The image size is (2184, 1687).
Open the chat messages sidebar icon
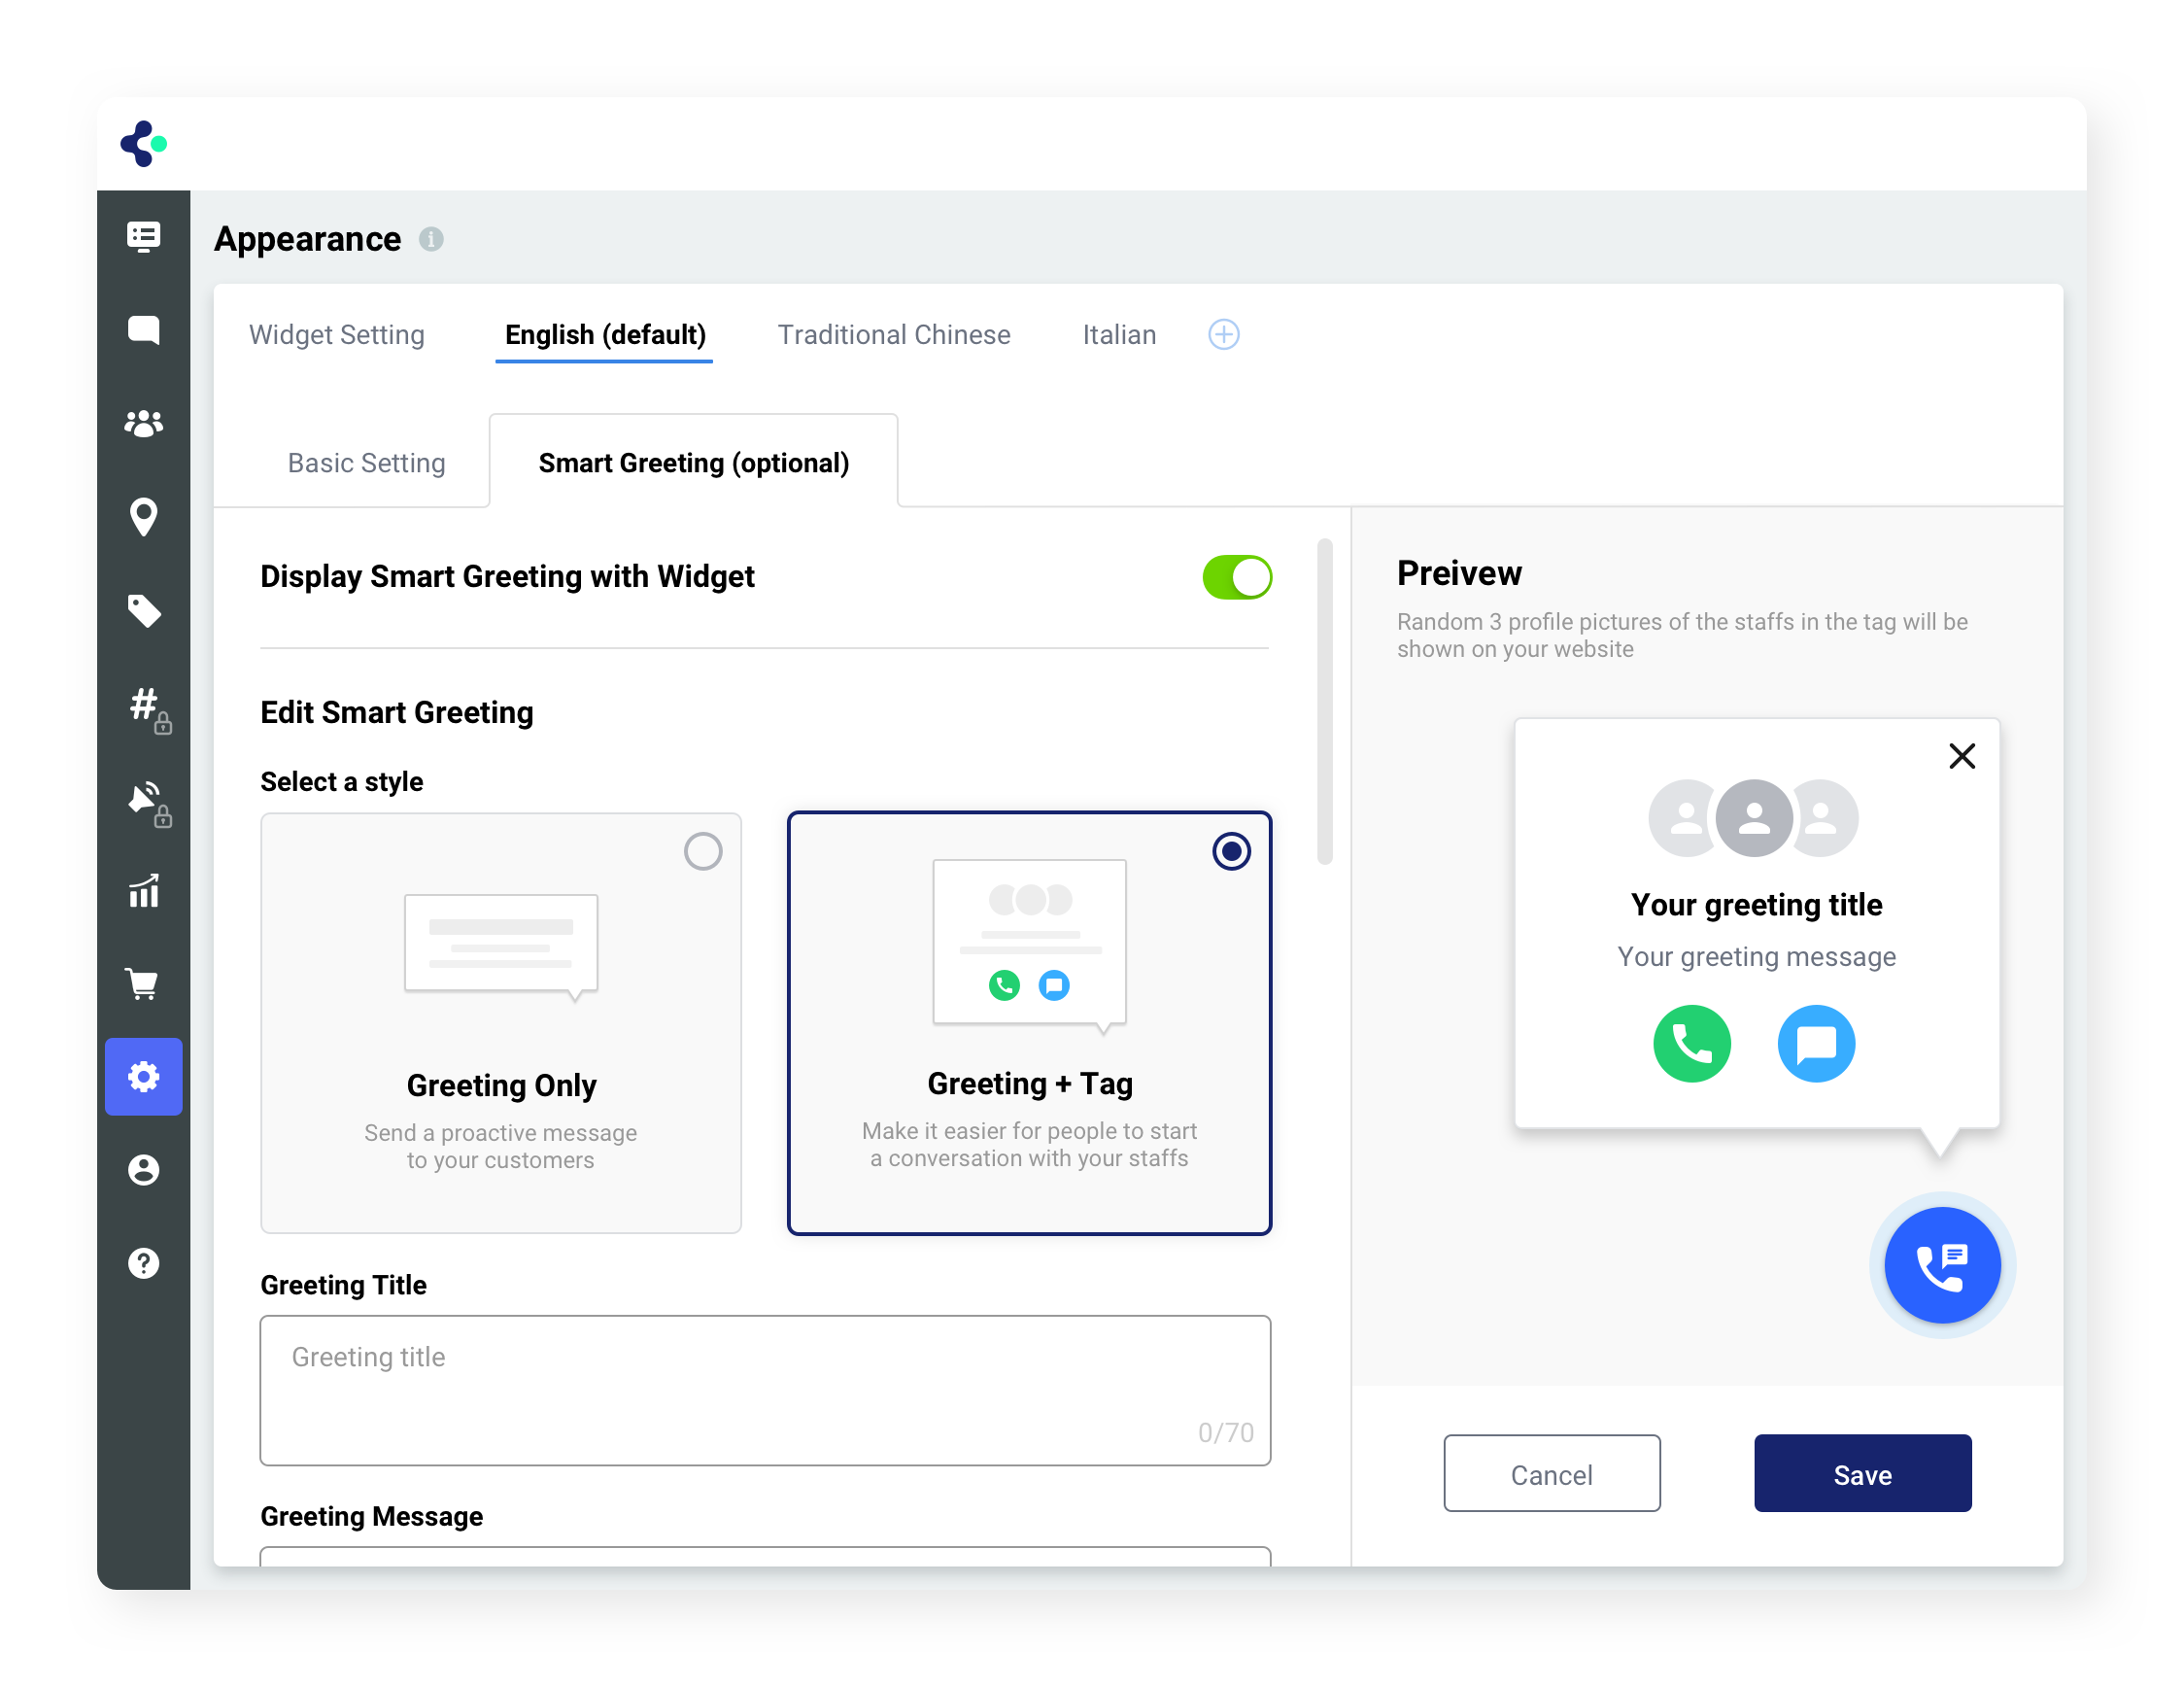tap(143, 330)
